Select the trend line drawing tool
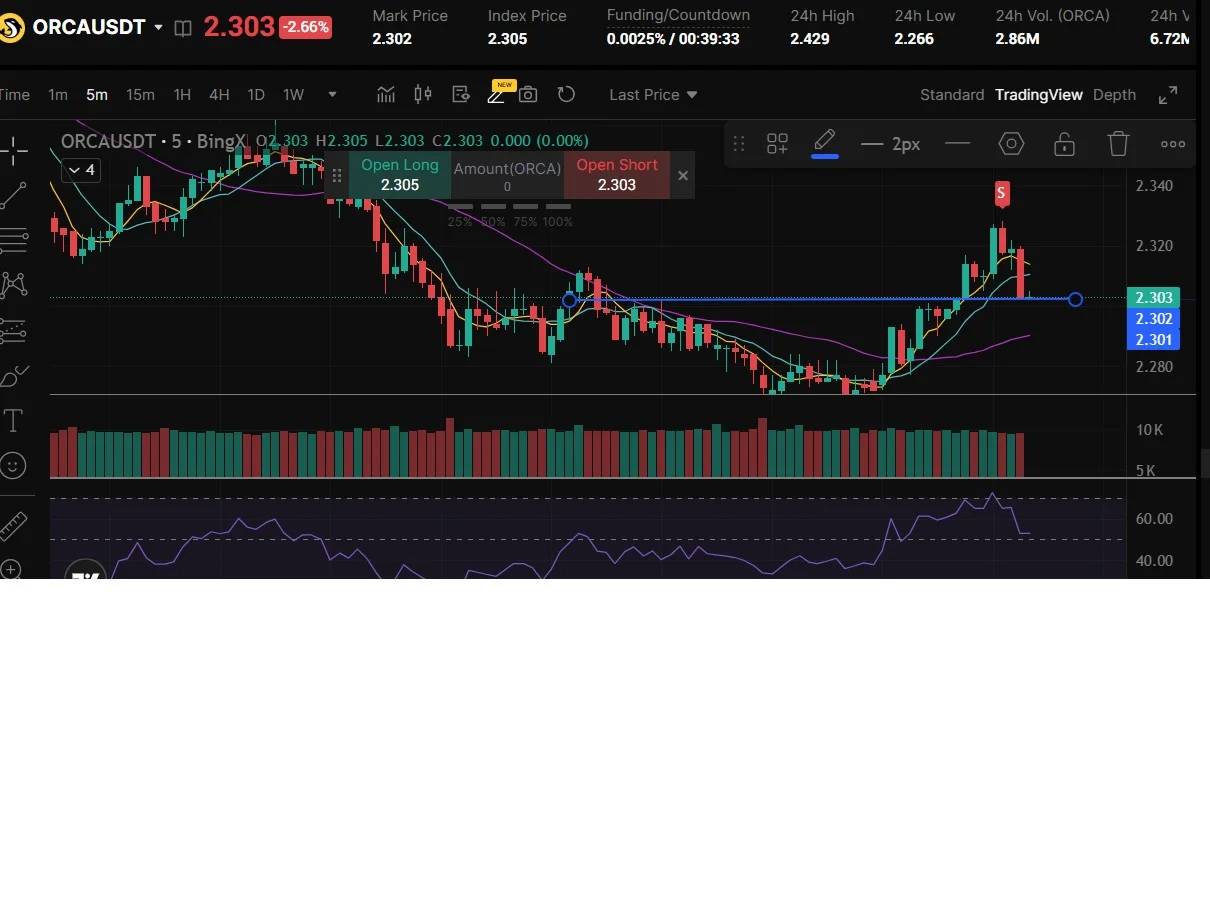The image size is (1210, 907). [x=14, y=195]
